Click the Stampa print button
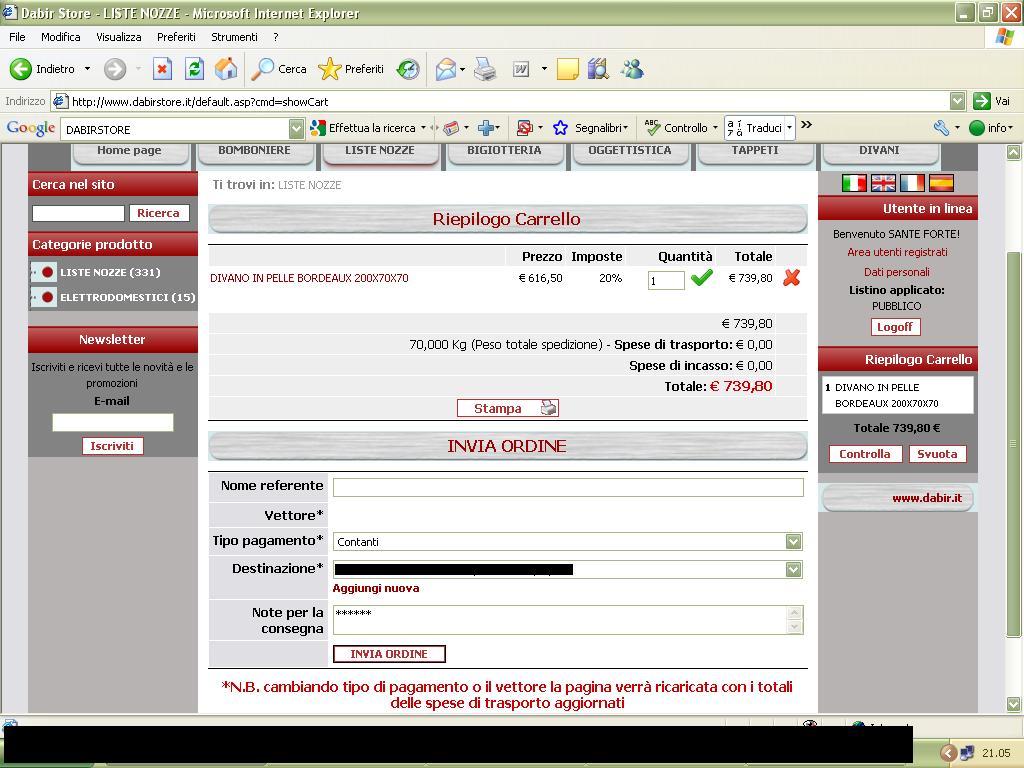The width and height of the screenshot is (1024, 768). 507,408
